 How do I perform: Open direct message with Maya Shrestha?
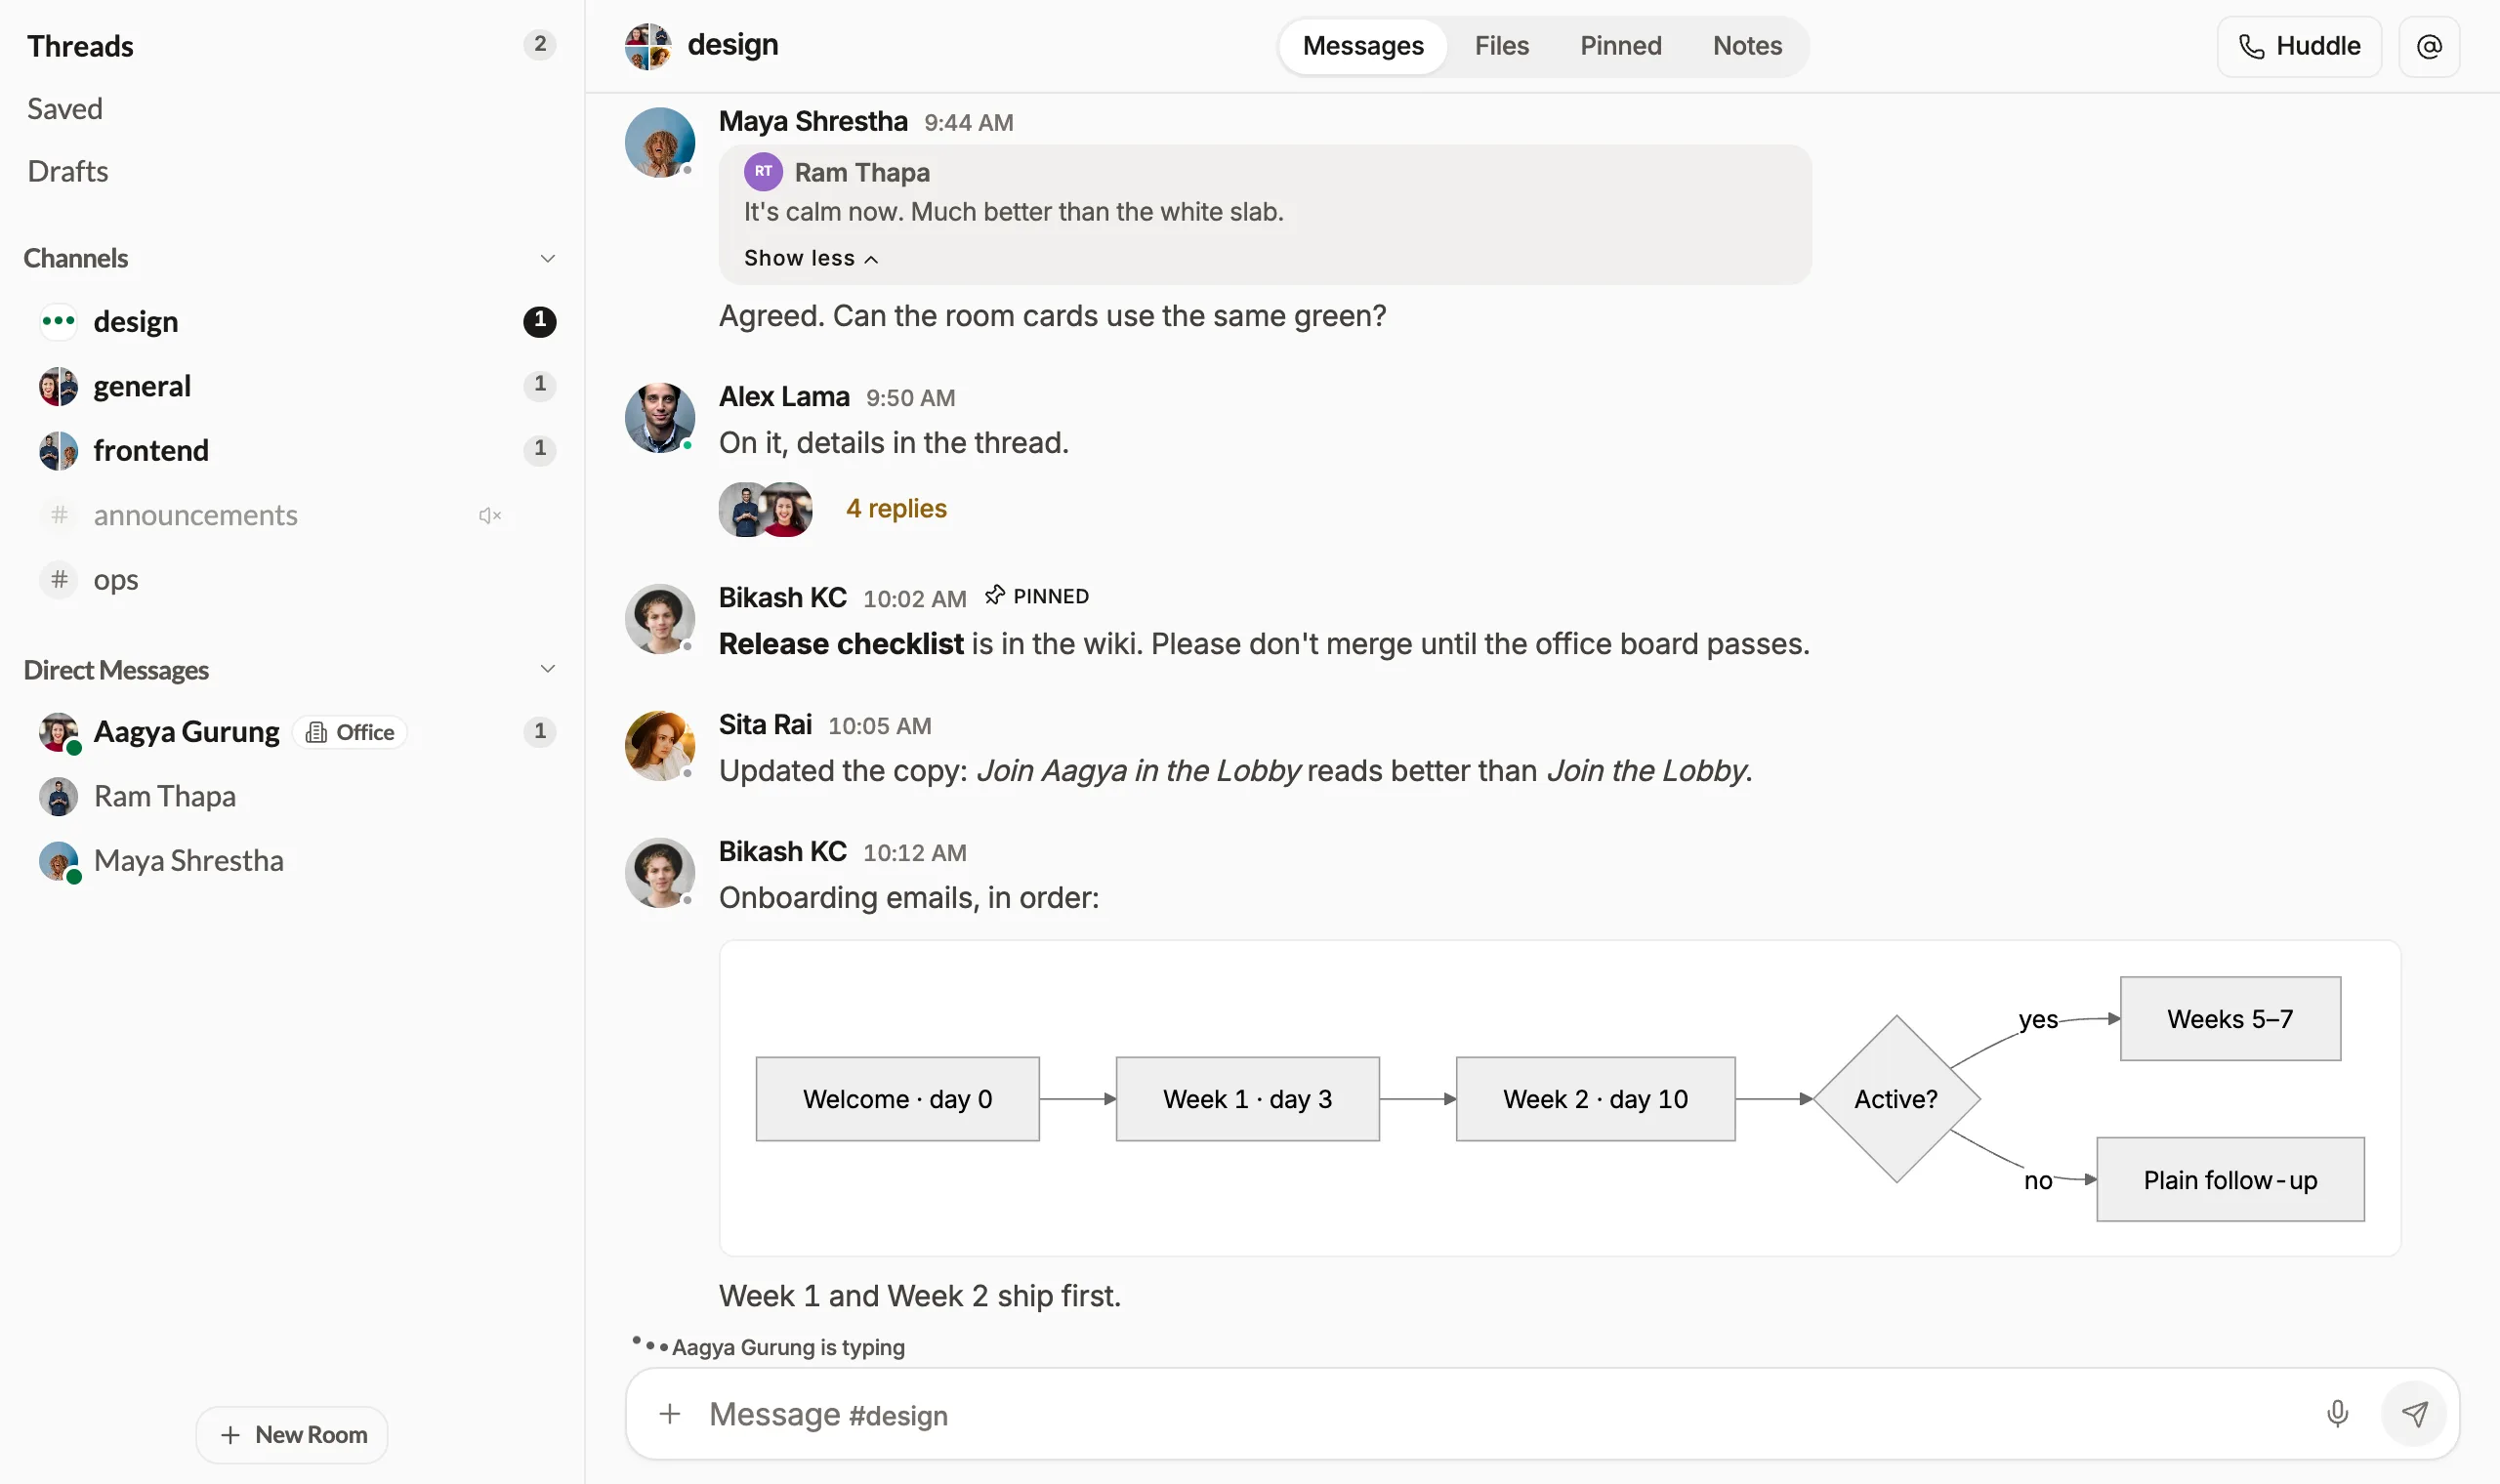[292, 860]
